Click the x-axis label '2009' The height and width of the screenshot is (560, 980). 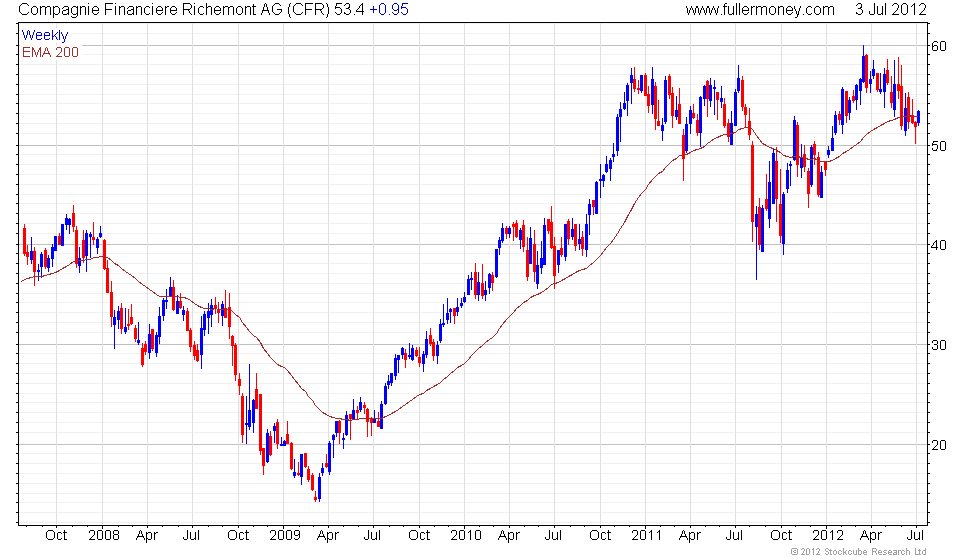click(285, 536)
